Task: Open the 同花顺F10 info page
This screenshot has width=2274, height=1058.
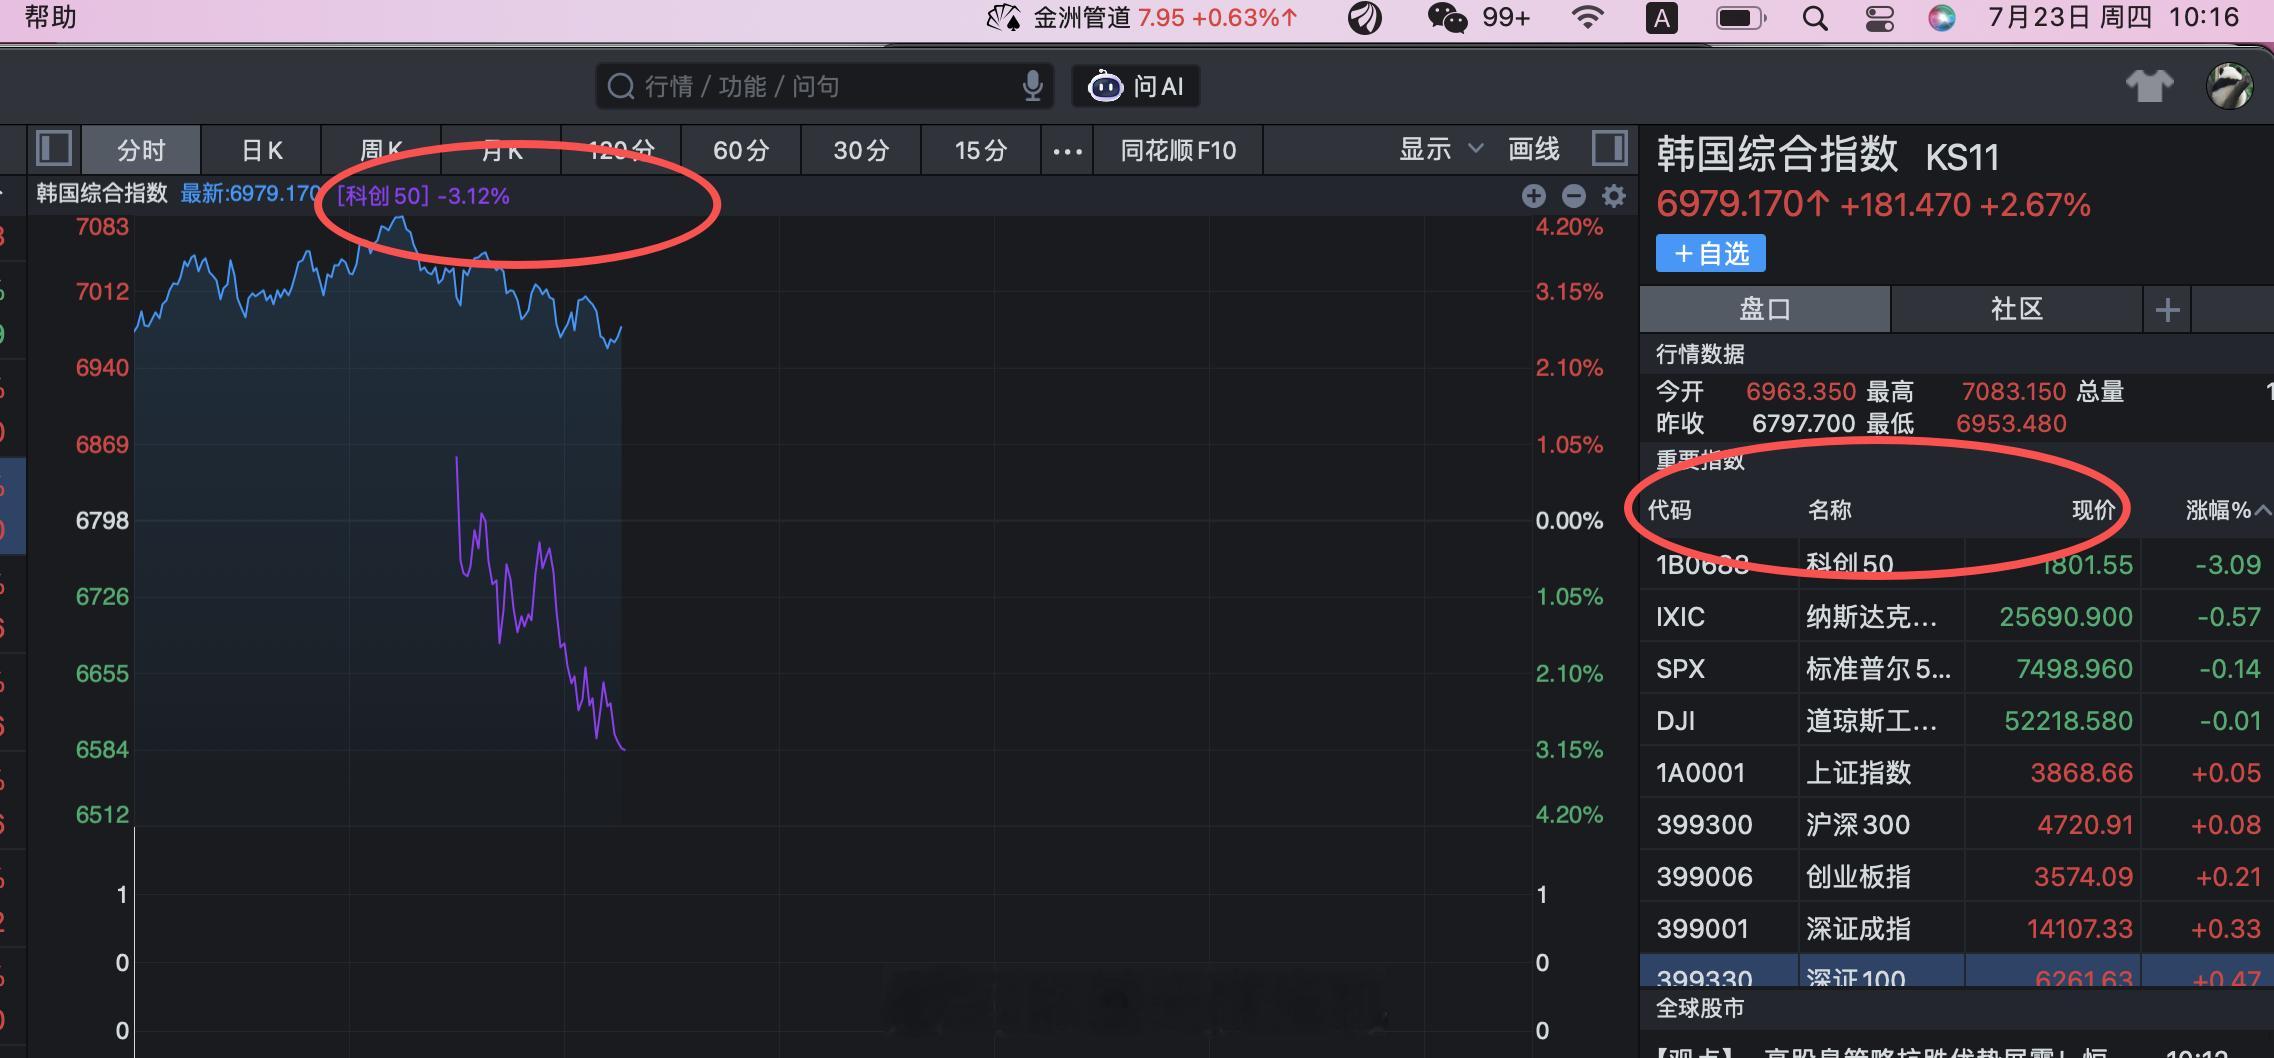Action: (x=1178, y=150)
